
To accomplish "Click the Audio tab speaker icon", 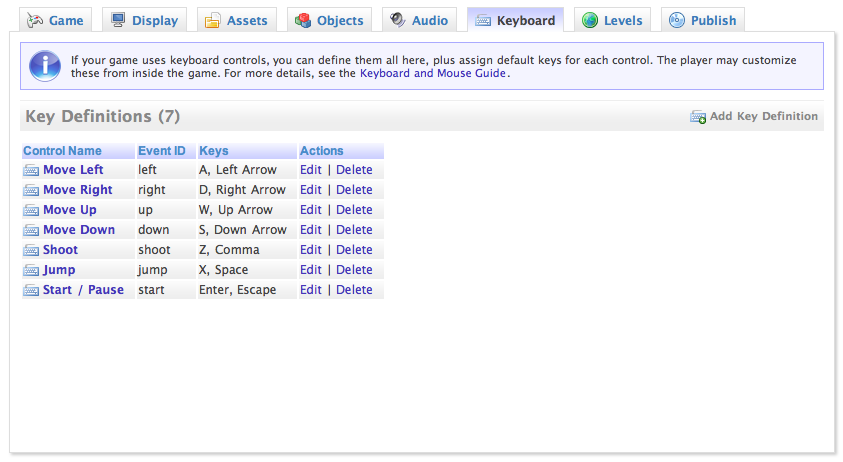I will 398,20.
